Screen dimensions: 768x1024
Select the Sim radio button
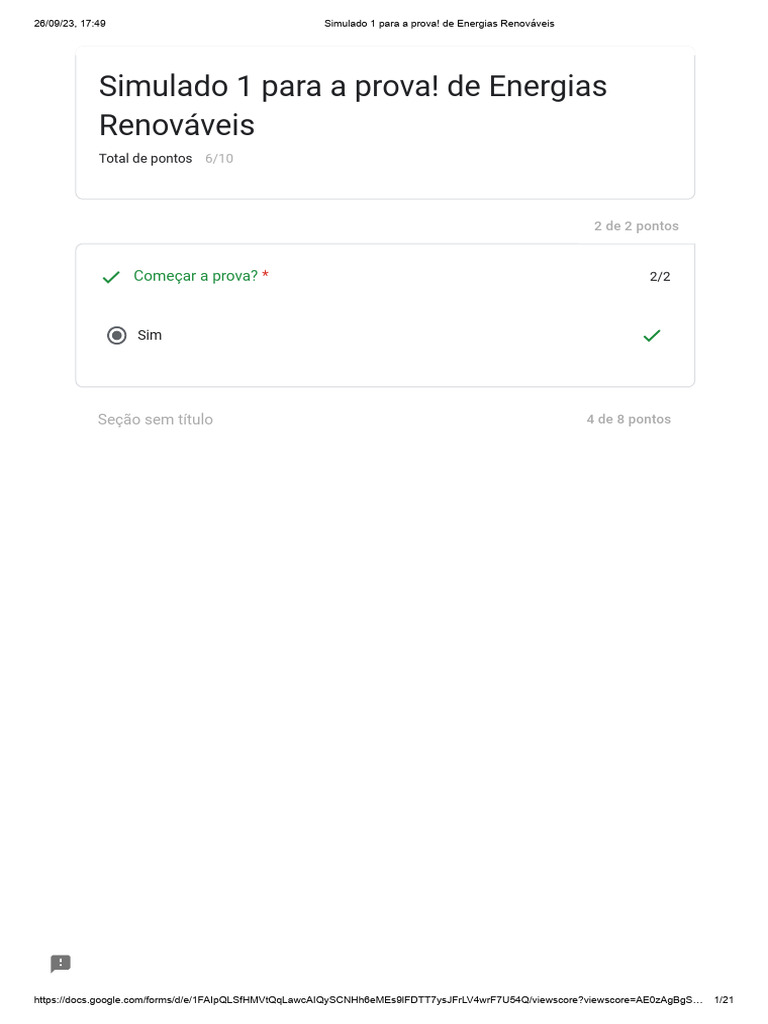click(x=117, y=336)
